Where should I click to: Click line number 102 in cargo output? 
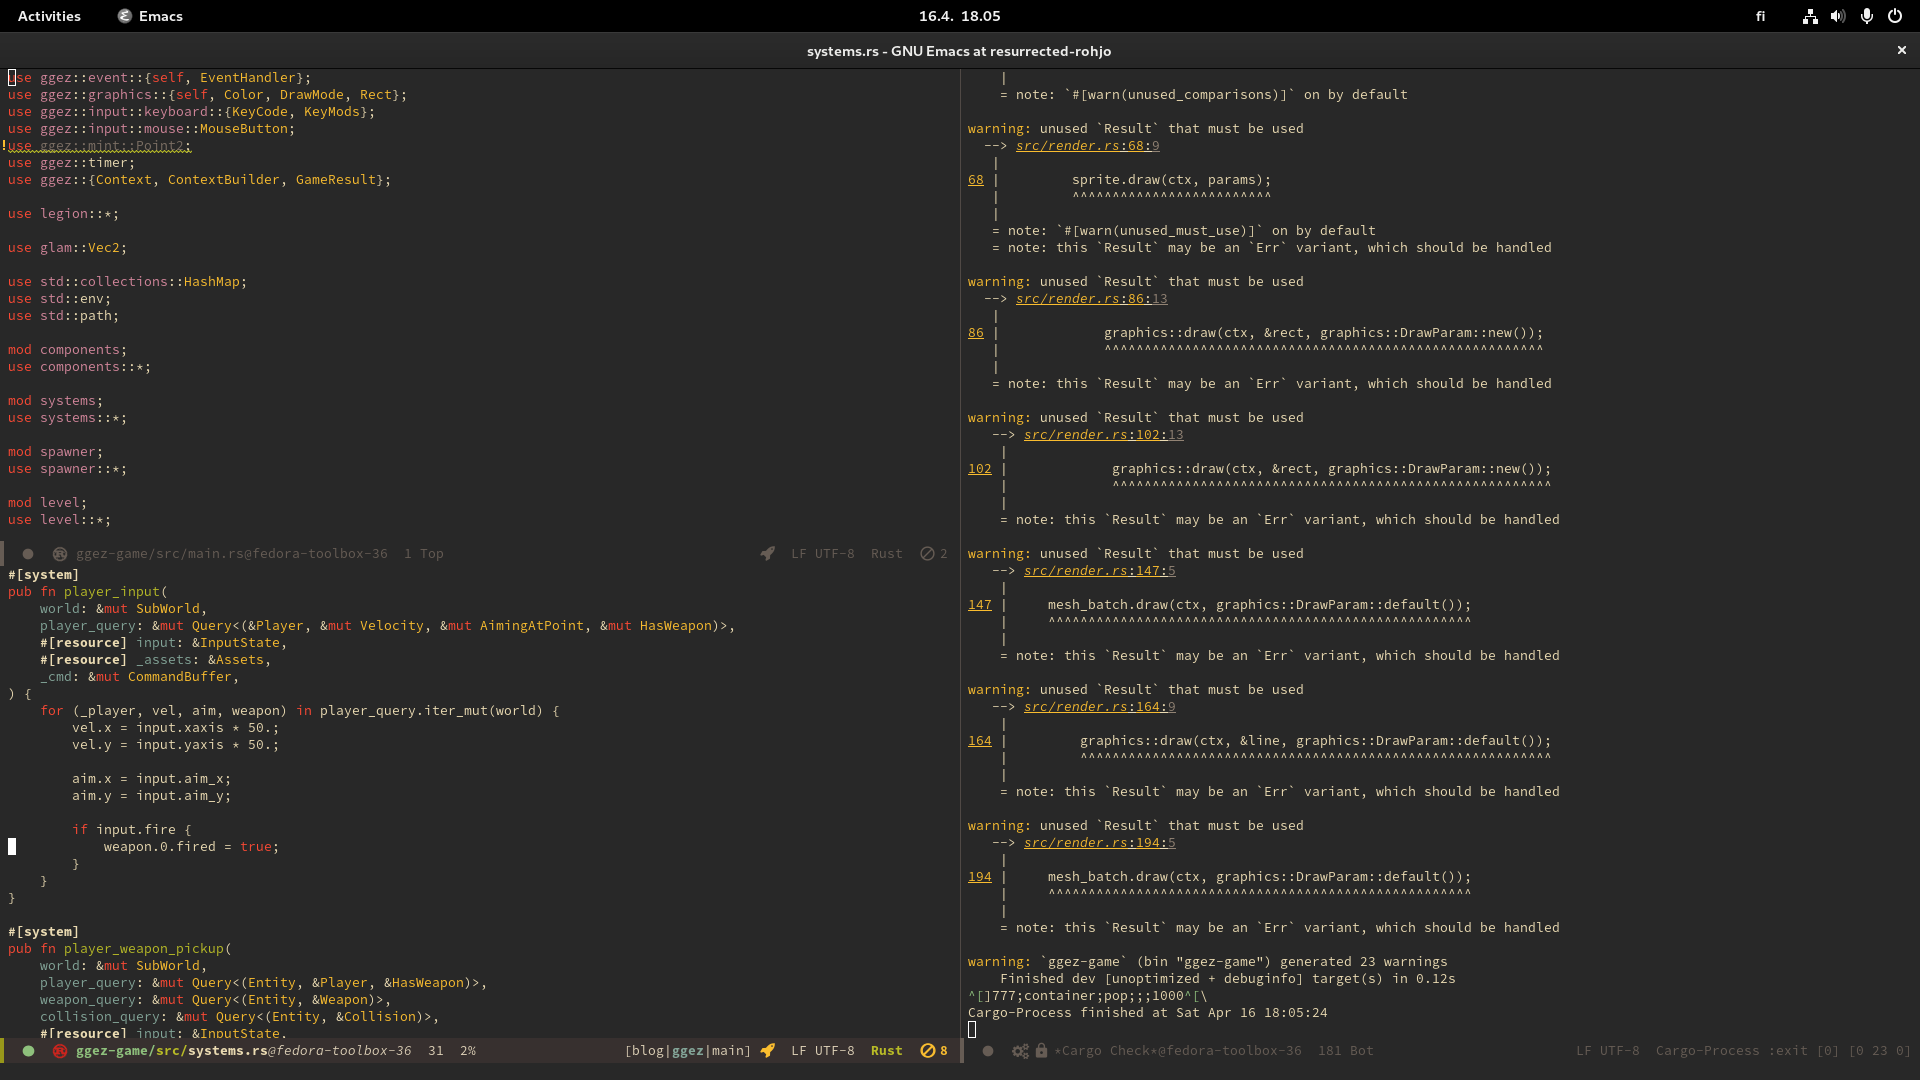980,469
